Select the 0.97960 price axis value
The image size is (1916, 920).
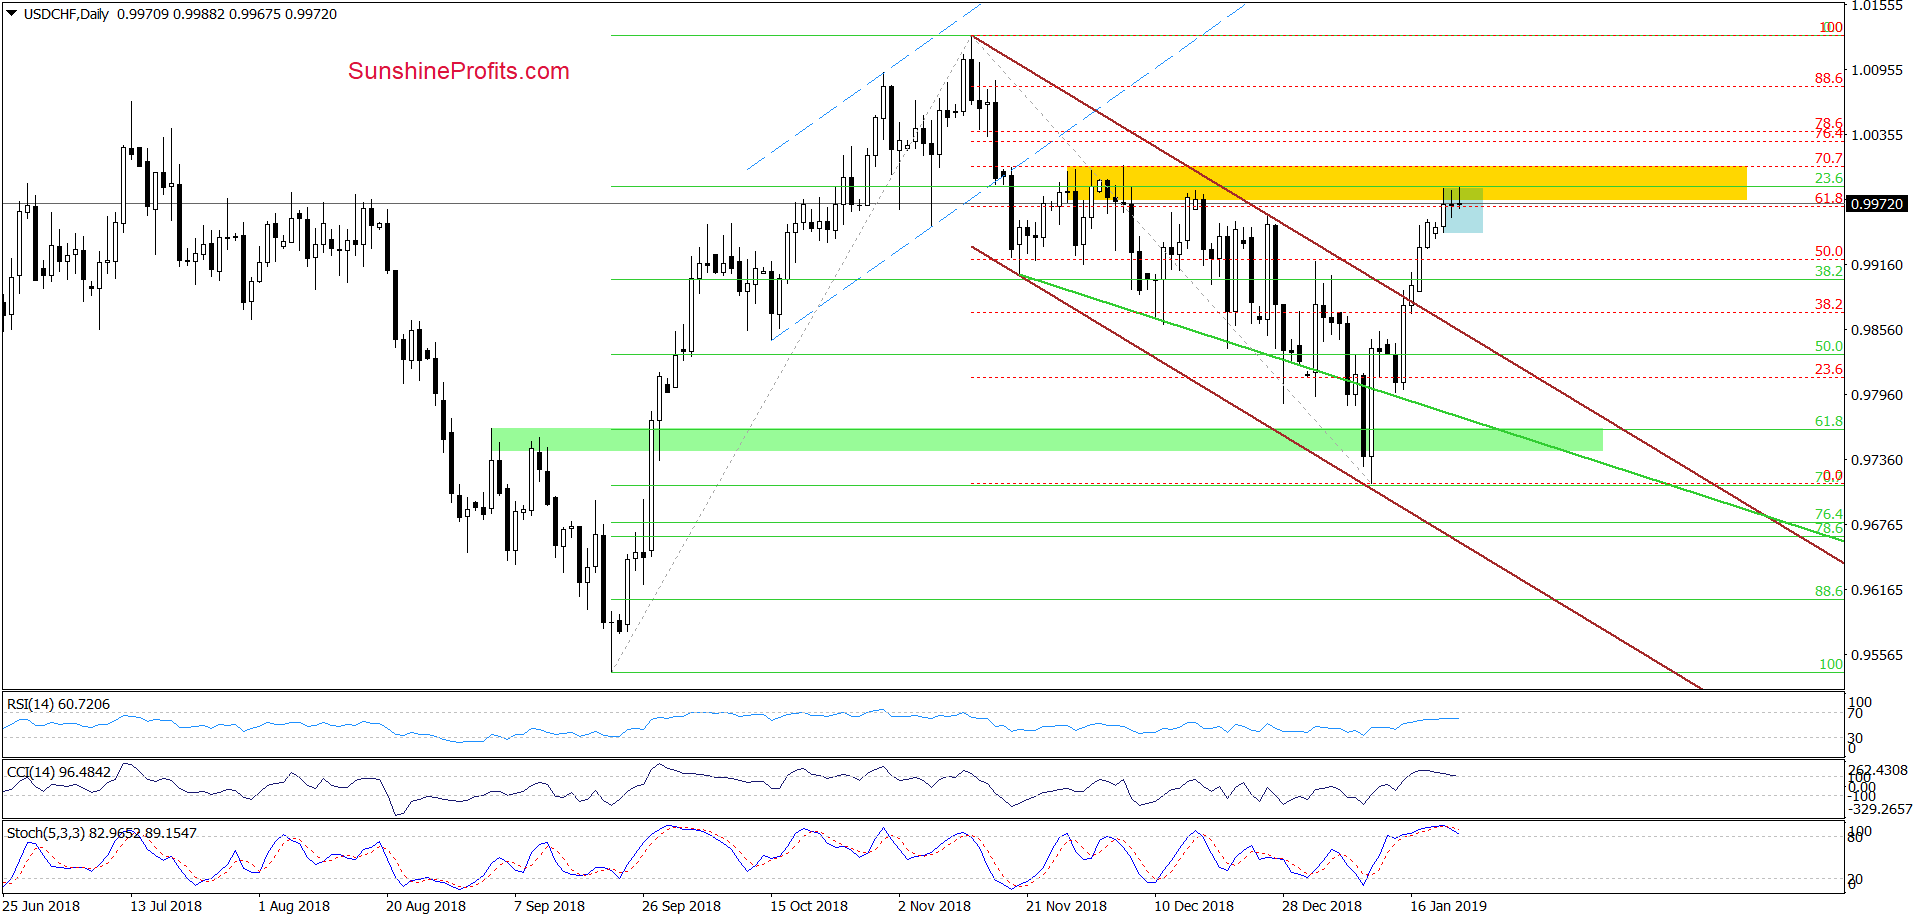(1877, 395)
